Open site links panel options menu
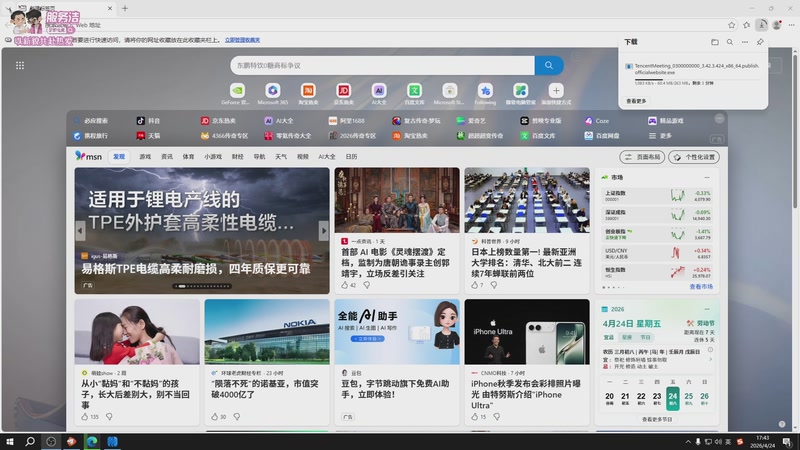The height and width of the screenshot is (450, 800). point(719,118)
